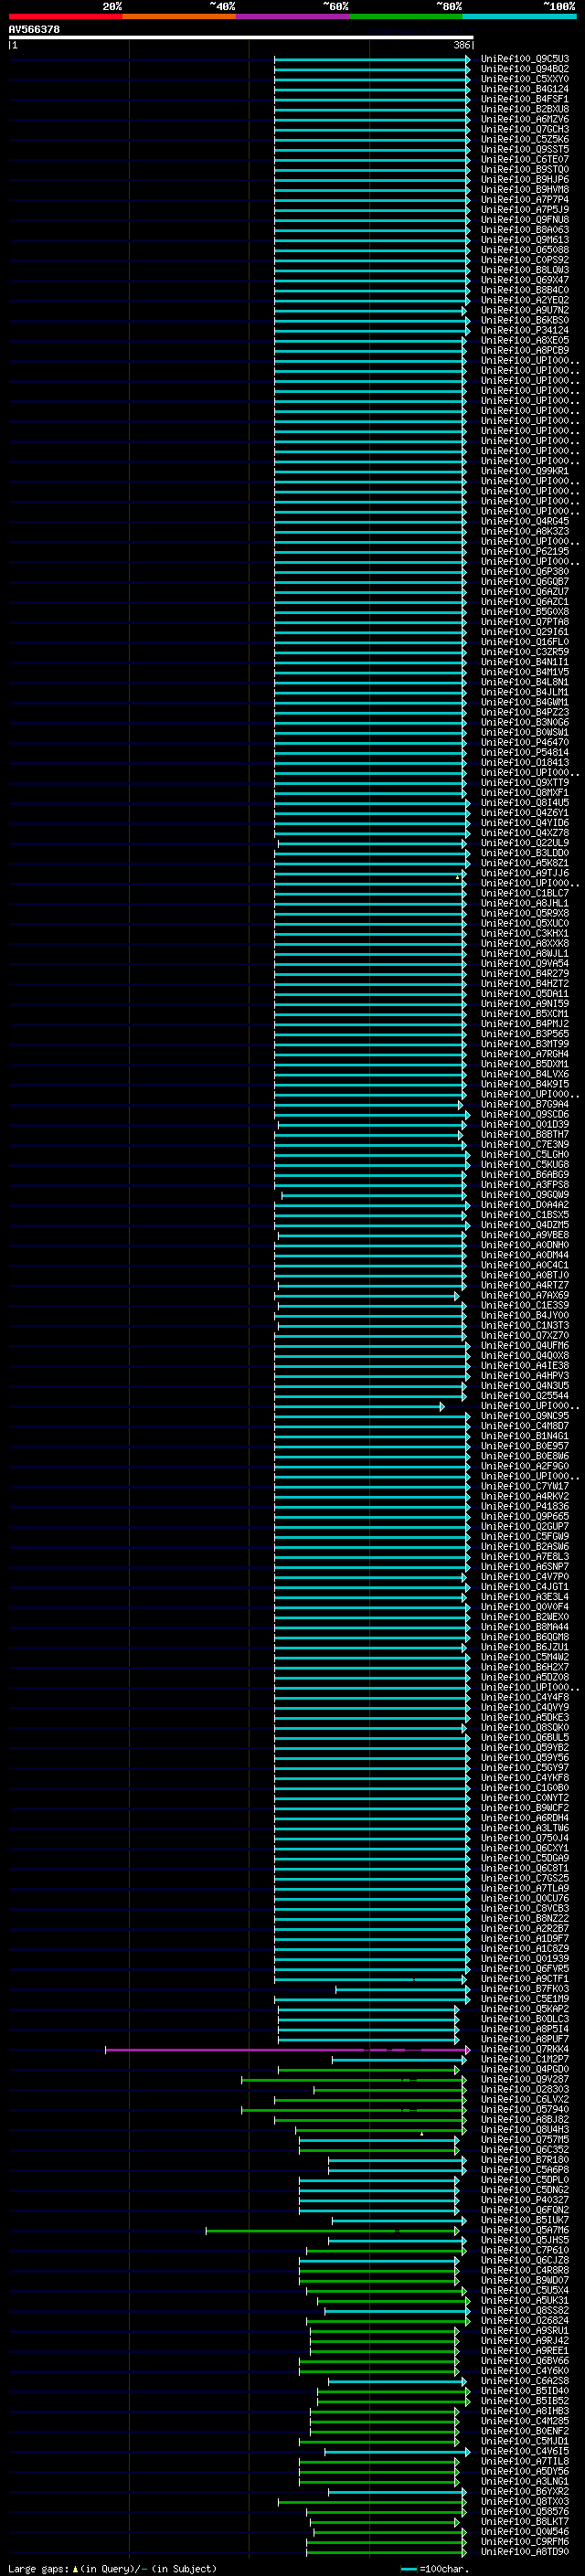Viewport: 585px width, 2576px height.
Task: Select the UniRef100_C0PS92 label
Action: 525,260
